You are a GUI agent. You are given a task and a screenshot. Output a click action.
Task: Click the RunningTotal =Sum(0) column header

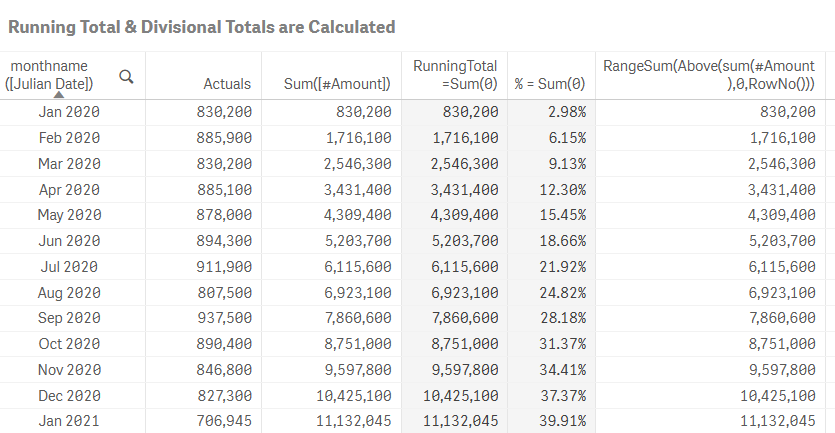455,75
